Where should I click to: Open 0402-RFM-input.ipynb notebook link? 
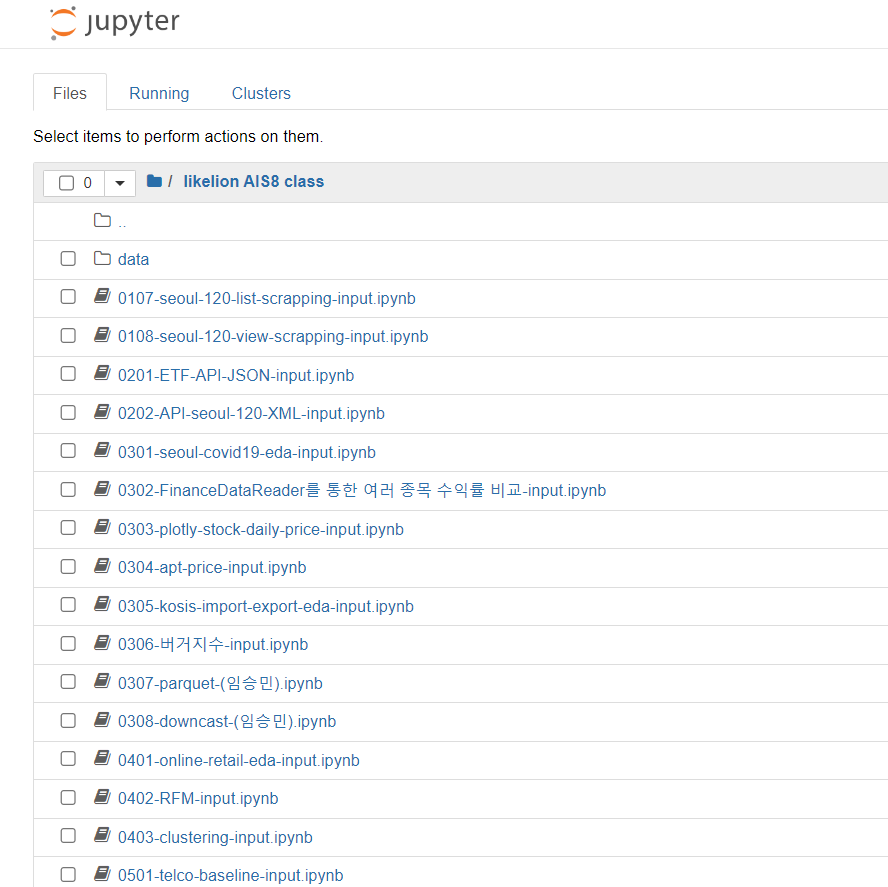198,799
